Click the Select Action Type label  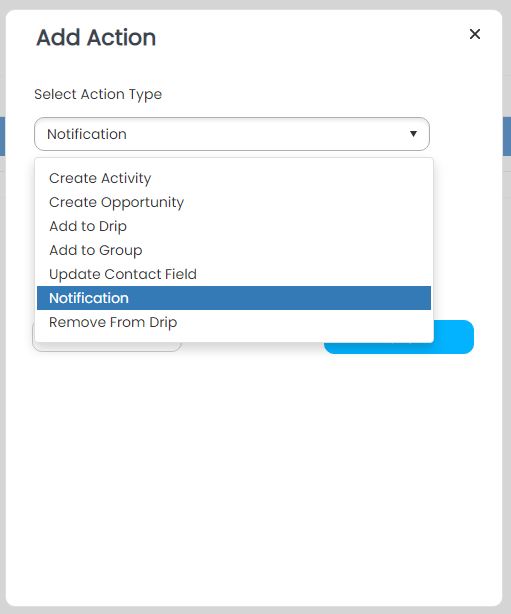(98, 94)
